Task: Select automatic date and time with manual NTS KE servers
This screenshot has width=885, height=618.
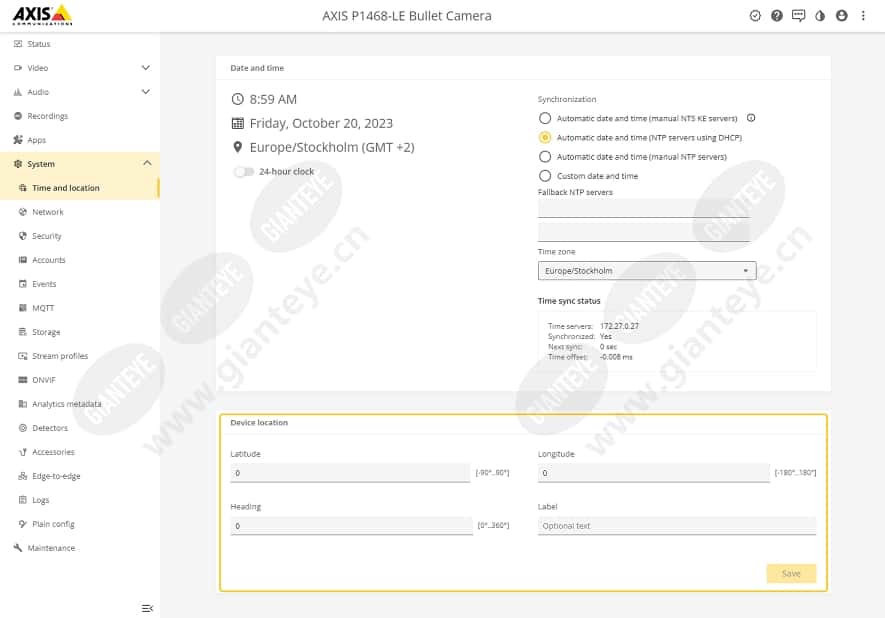Action: pyautogui.click(x=545, y=119)
